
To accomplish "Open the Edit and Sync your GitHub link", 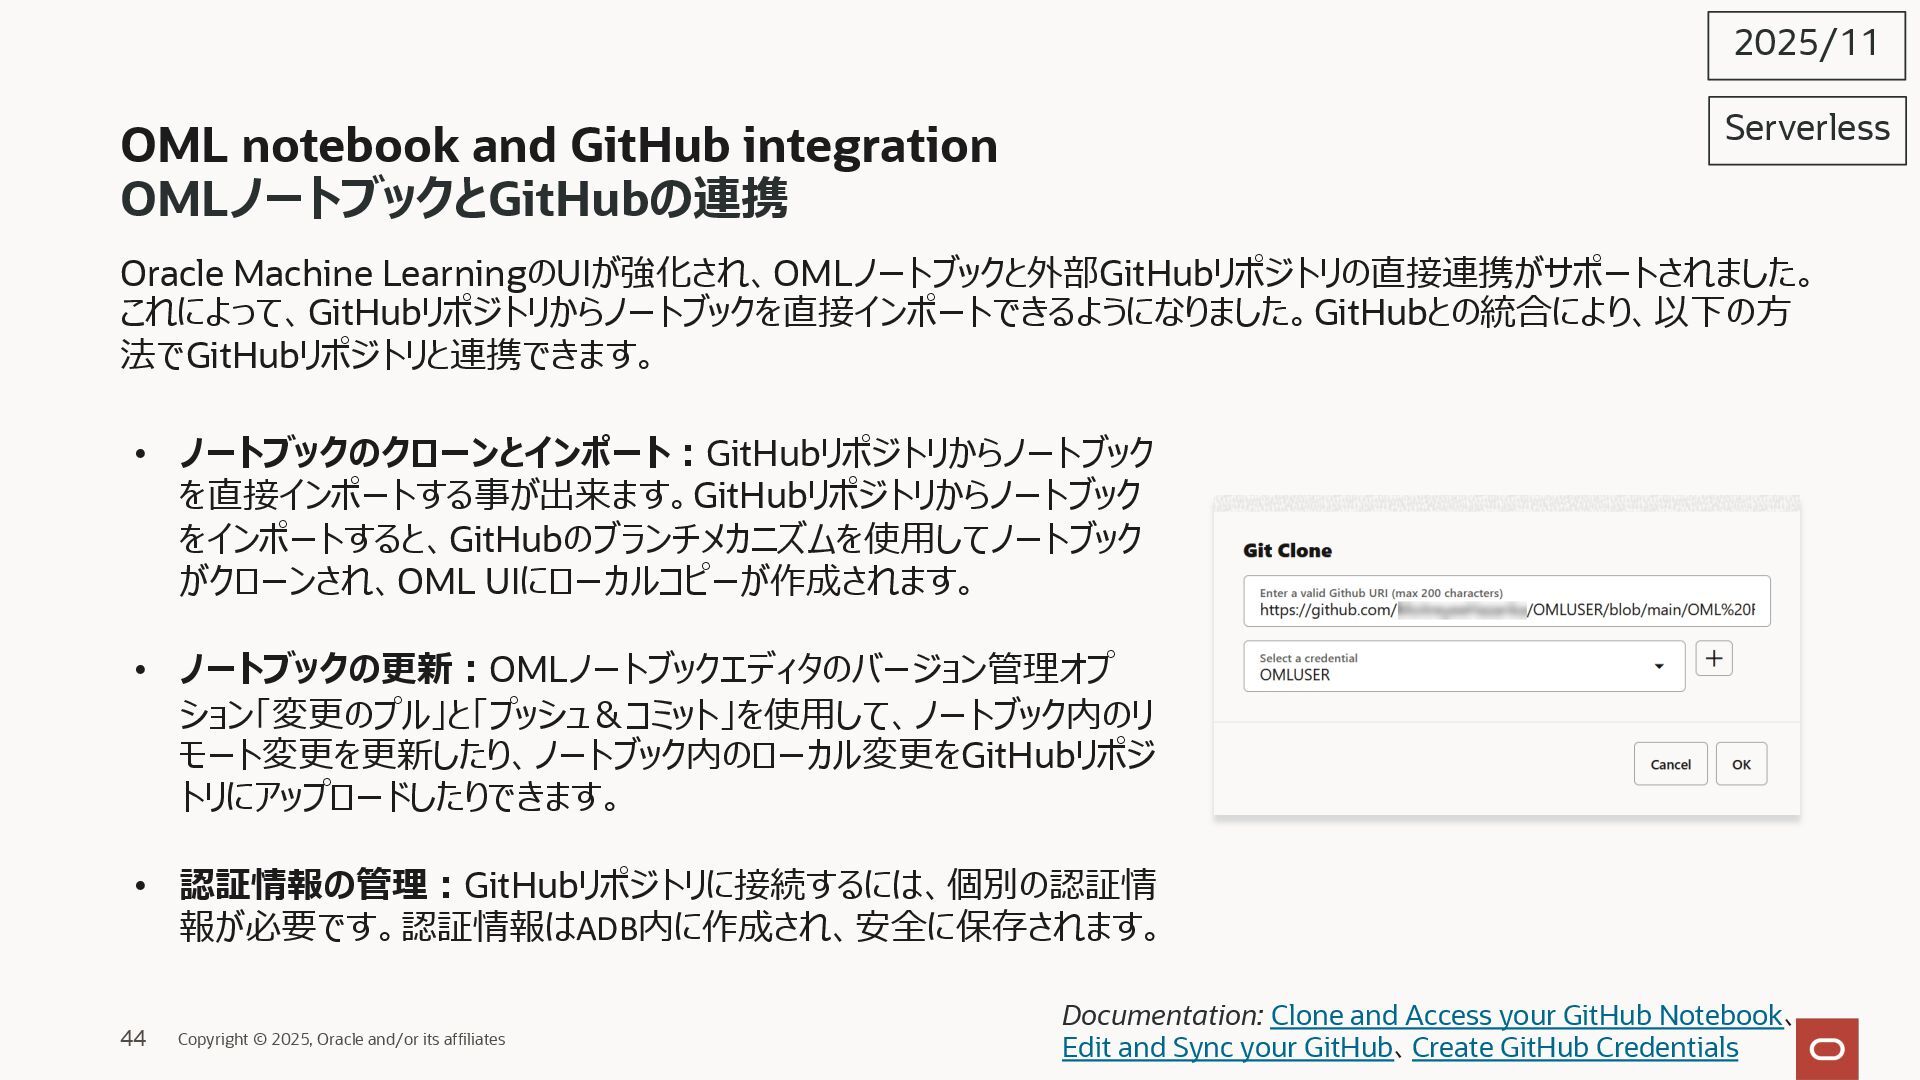I will coord(1227,1047).
